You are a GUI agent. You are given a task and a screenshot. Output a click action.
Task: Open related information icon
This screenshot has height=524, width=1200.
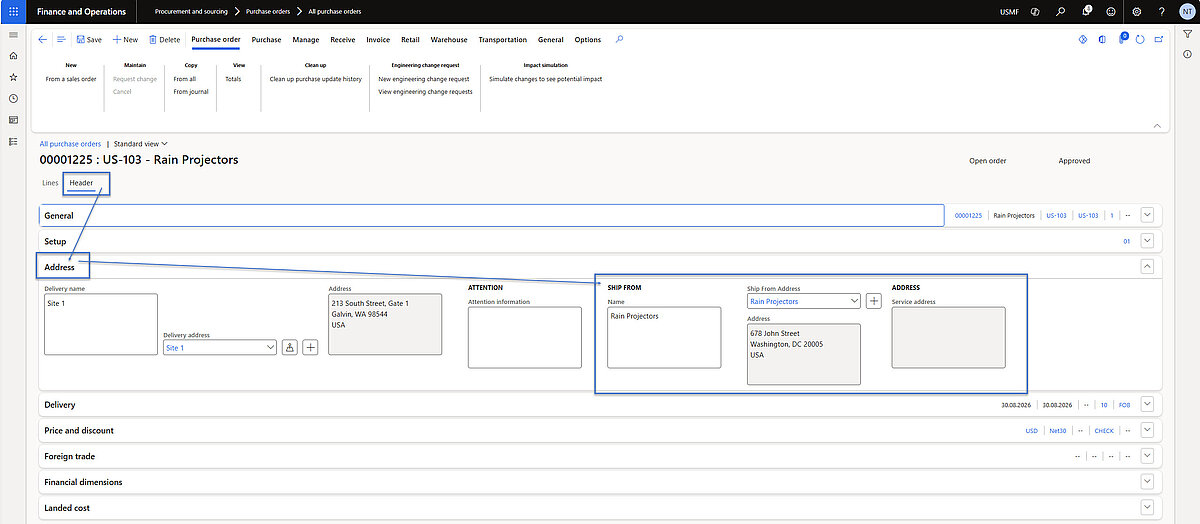[1187, 55]
